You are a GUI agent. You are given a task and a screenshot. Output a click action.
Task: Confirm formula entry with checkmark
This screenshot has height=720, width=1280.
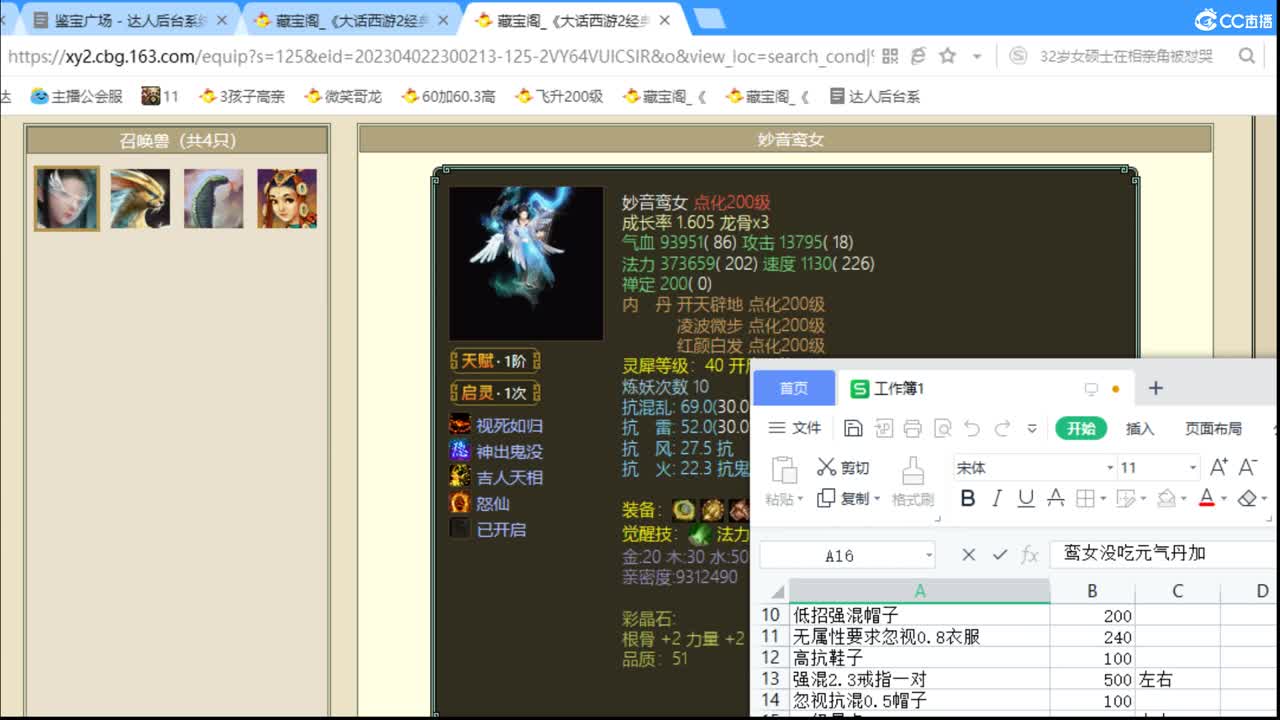pyautogui.click(x=999, y=555)
